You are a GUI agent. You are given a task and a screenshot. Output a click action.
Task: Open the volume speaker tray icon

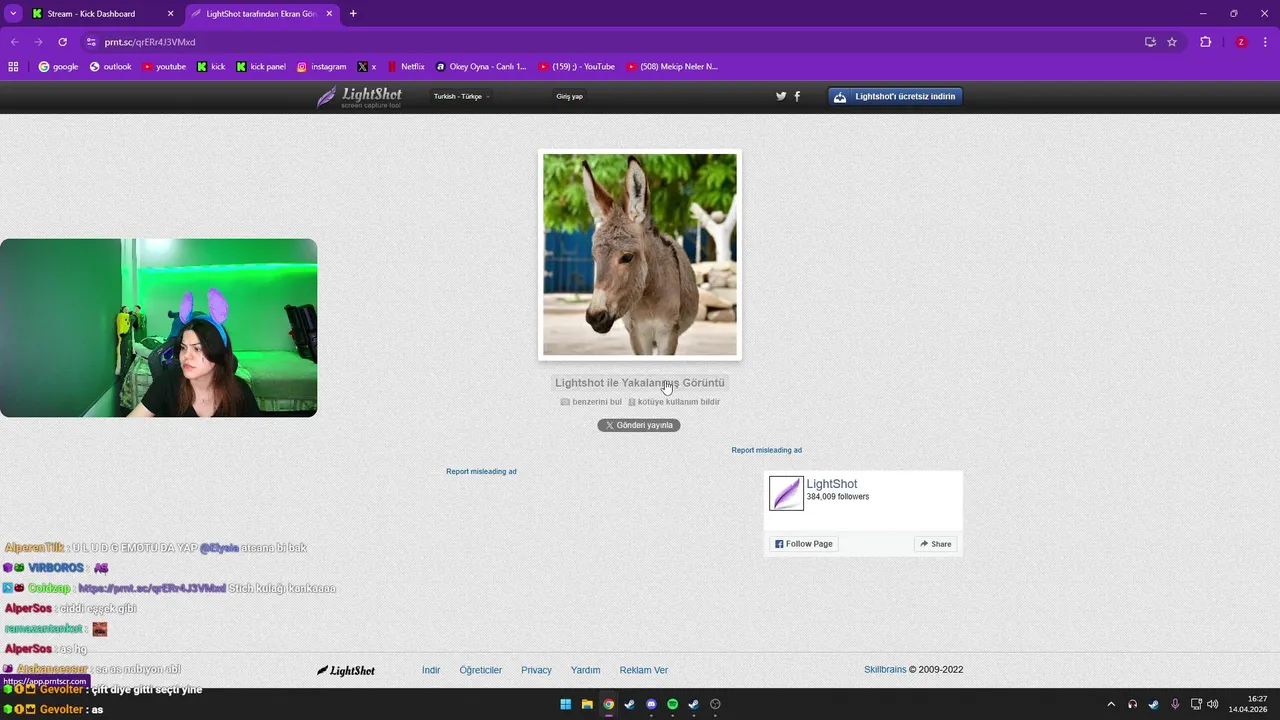pyautogui.click(x=1213, y=704)
